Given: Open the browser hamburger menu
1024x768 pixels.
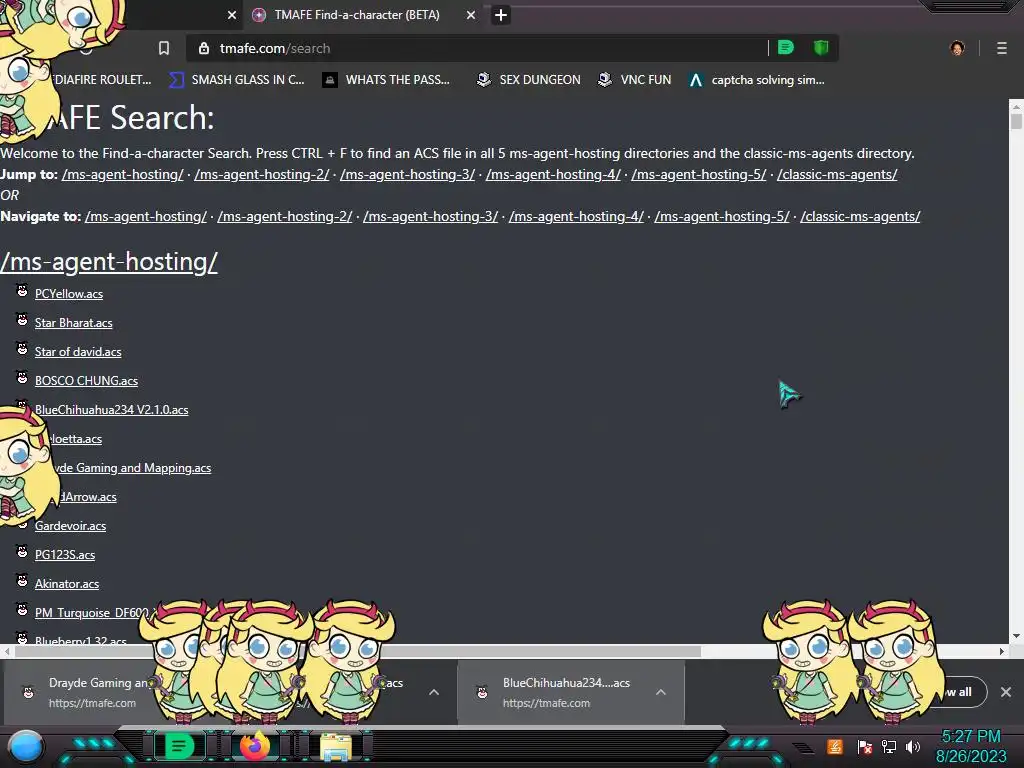Looking at the screenshot, I should (1002, 48).
